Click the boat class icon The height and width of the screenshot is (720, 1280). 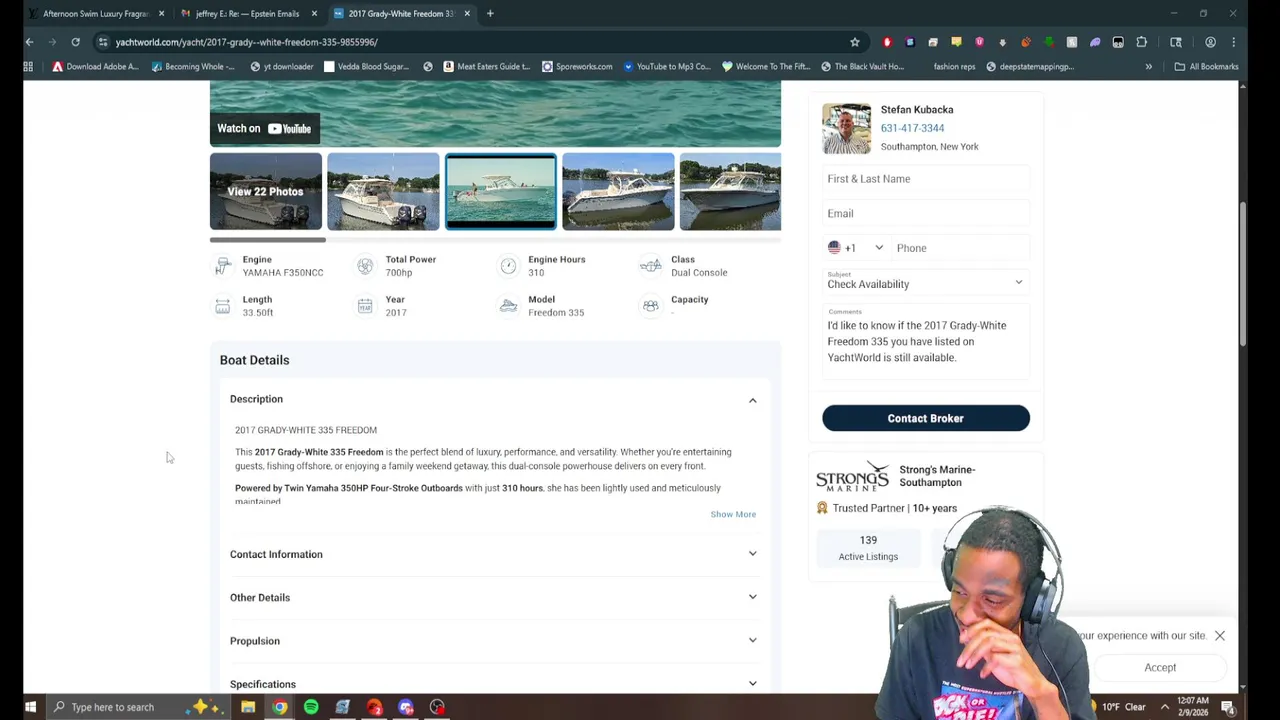pos(651,266)
